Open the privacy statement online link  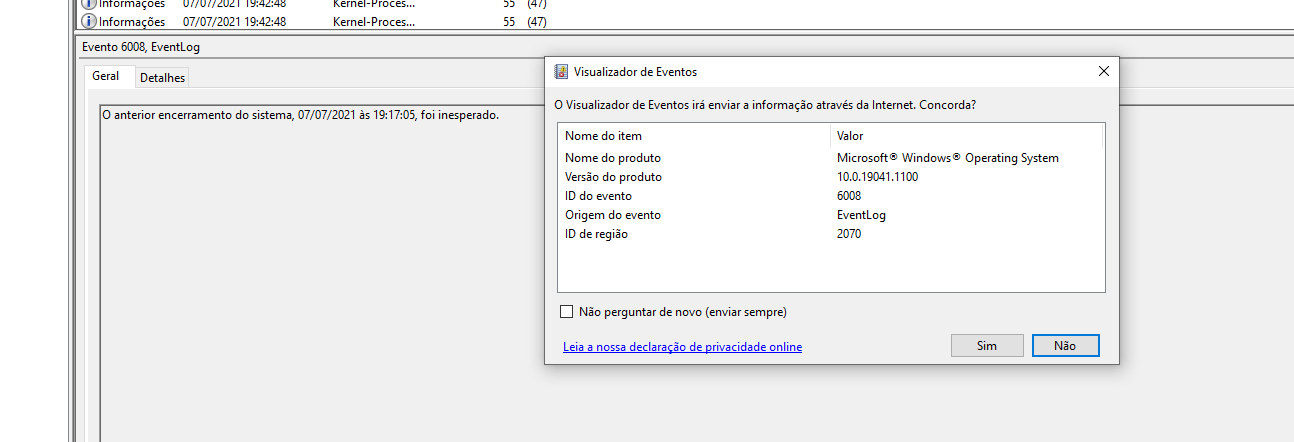682,347
